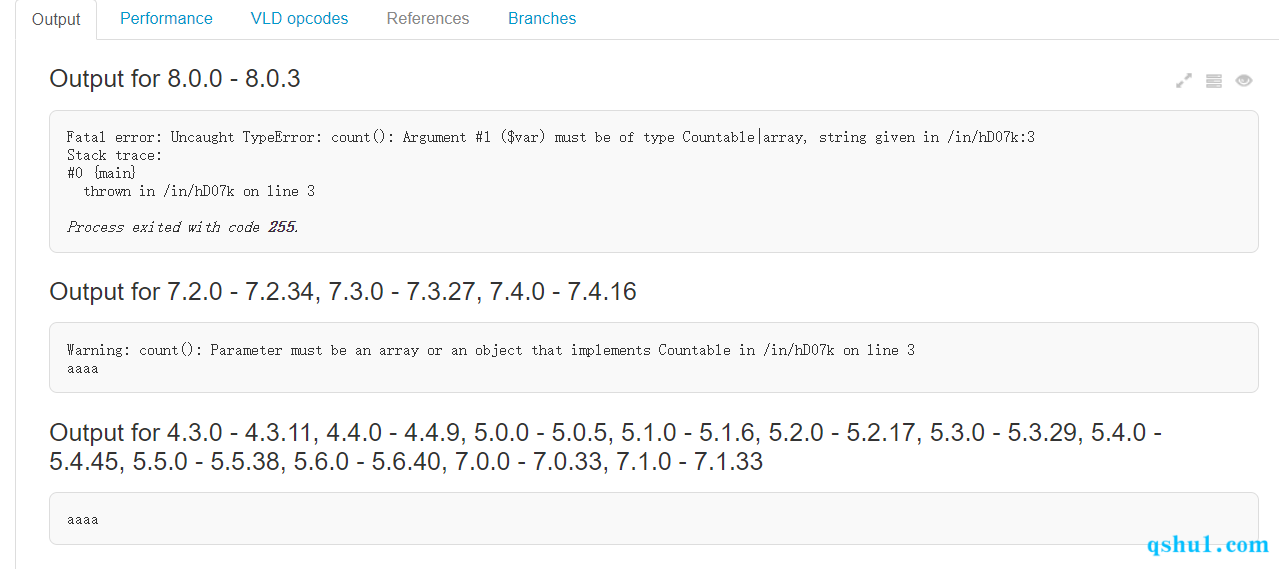Click the 'Process exited with code 255' text
1279x569 pixels.
tap(183, 227)
